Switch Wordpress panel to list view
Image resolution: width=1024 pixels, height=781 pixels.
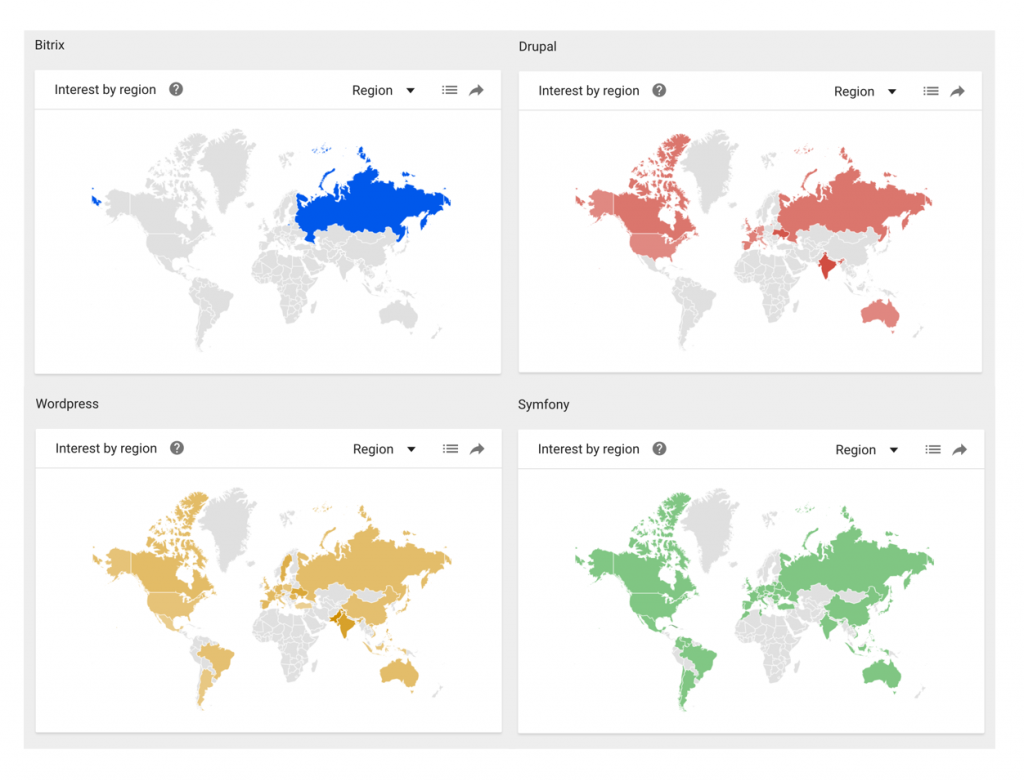(x=451, y=449)
